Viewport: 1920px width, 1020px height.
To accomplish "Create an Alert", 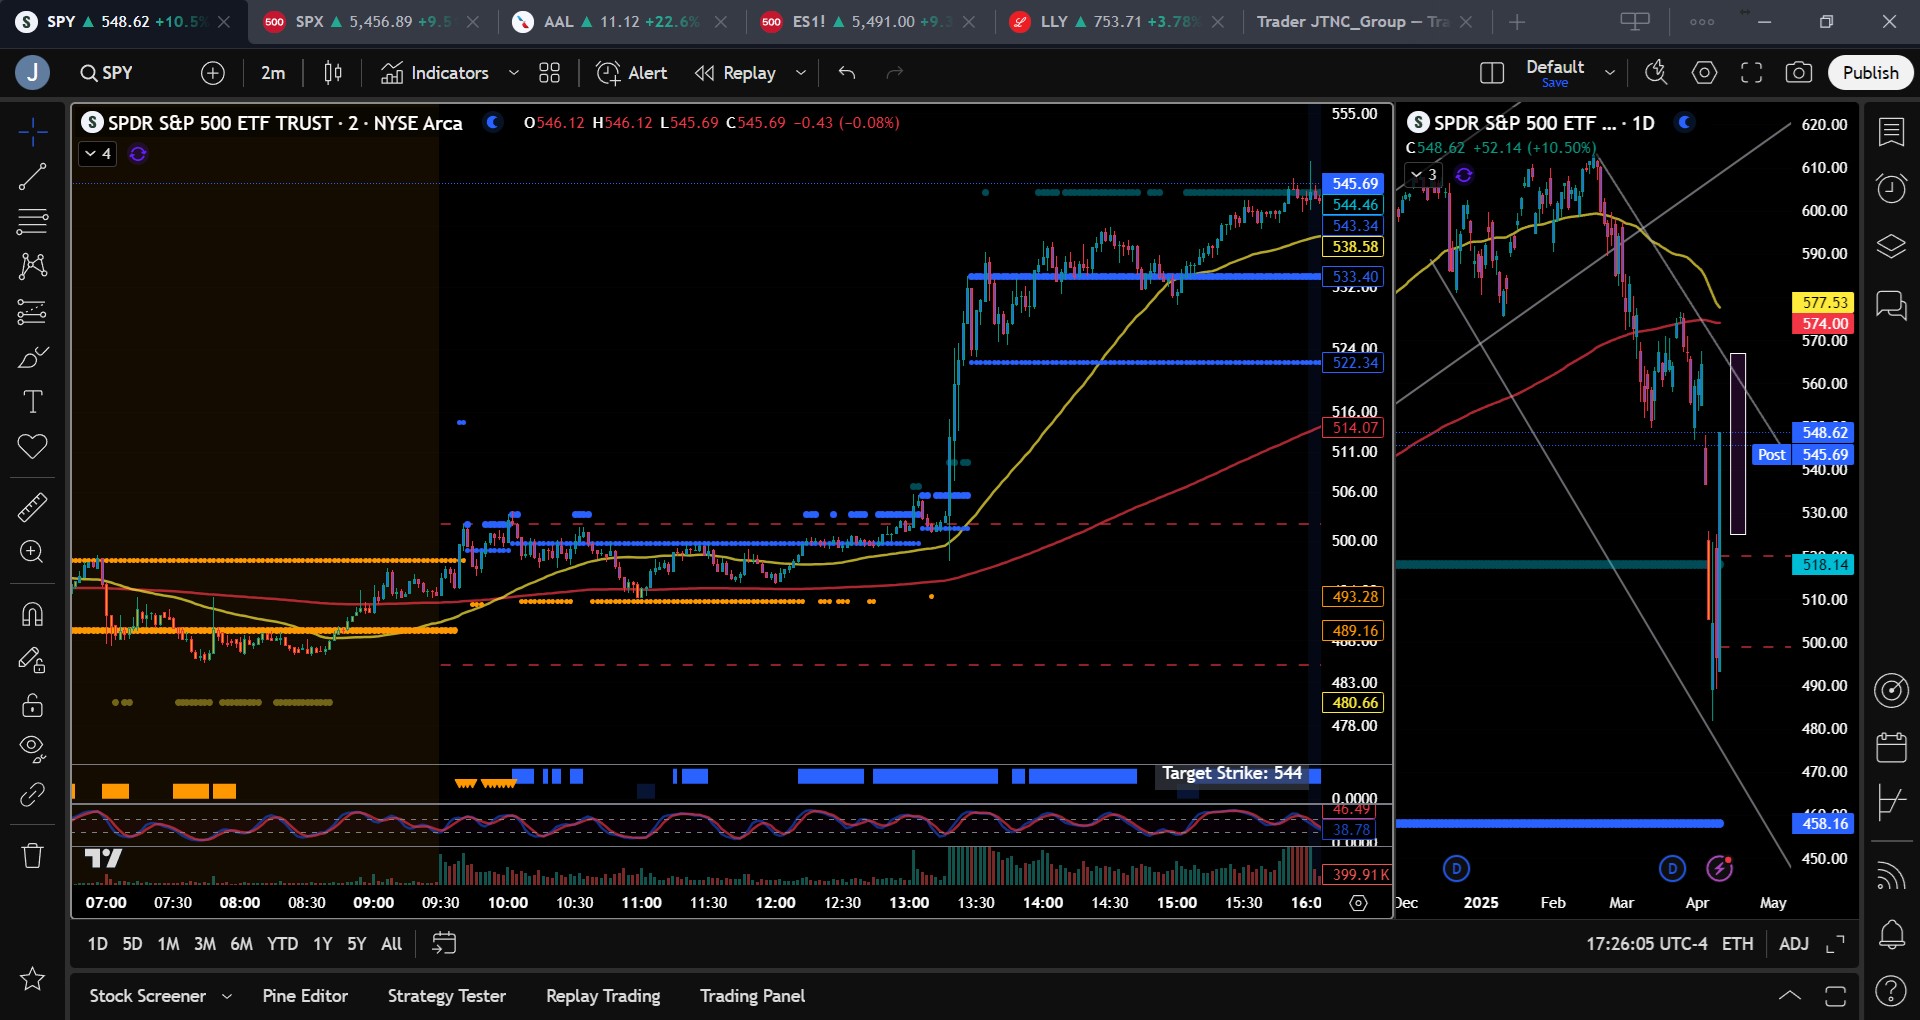I will point(632,73).
